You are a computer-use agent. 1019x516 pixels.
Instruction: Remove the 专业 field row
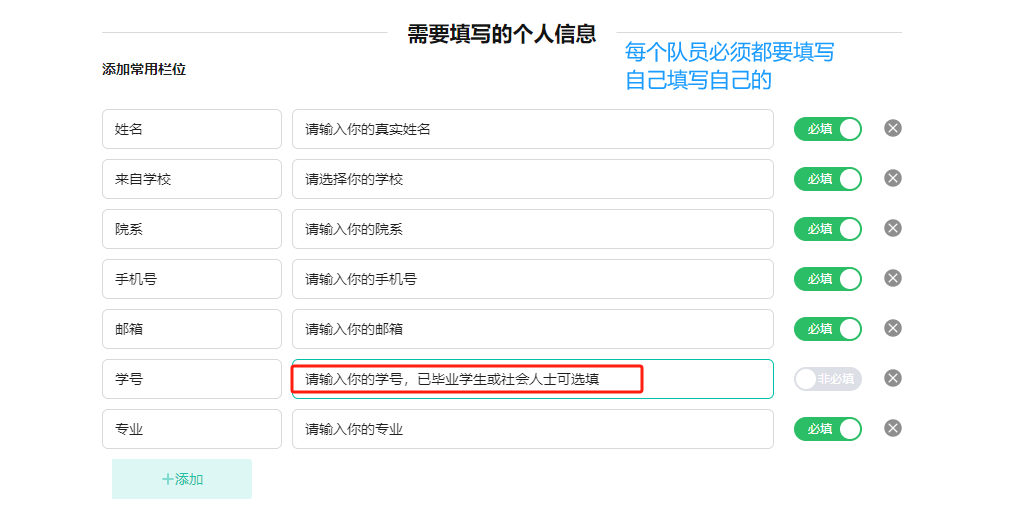(893, 428)
